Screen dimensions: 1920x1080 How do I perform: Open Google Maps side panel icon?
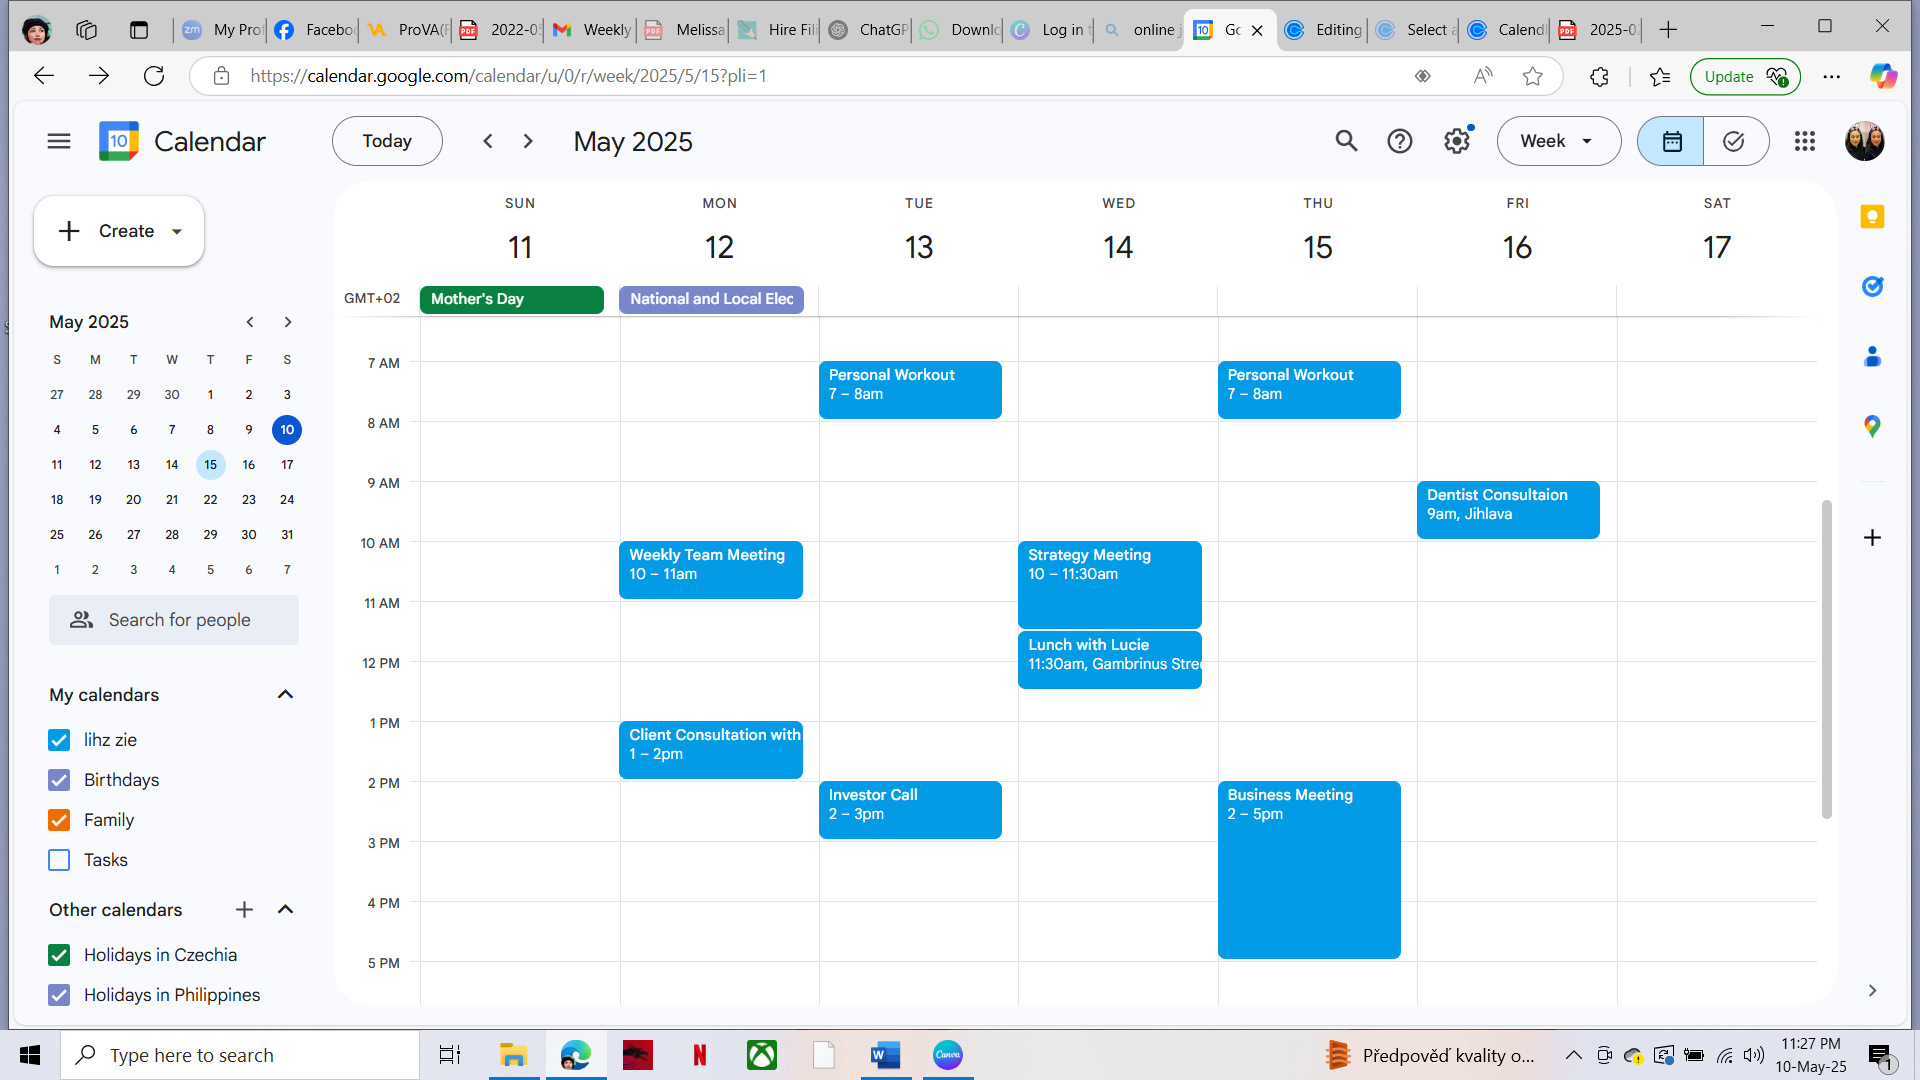(x=1872, y=427)
